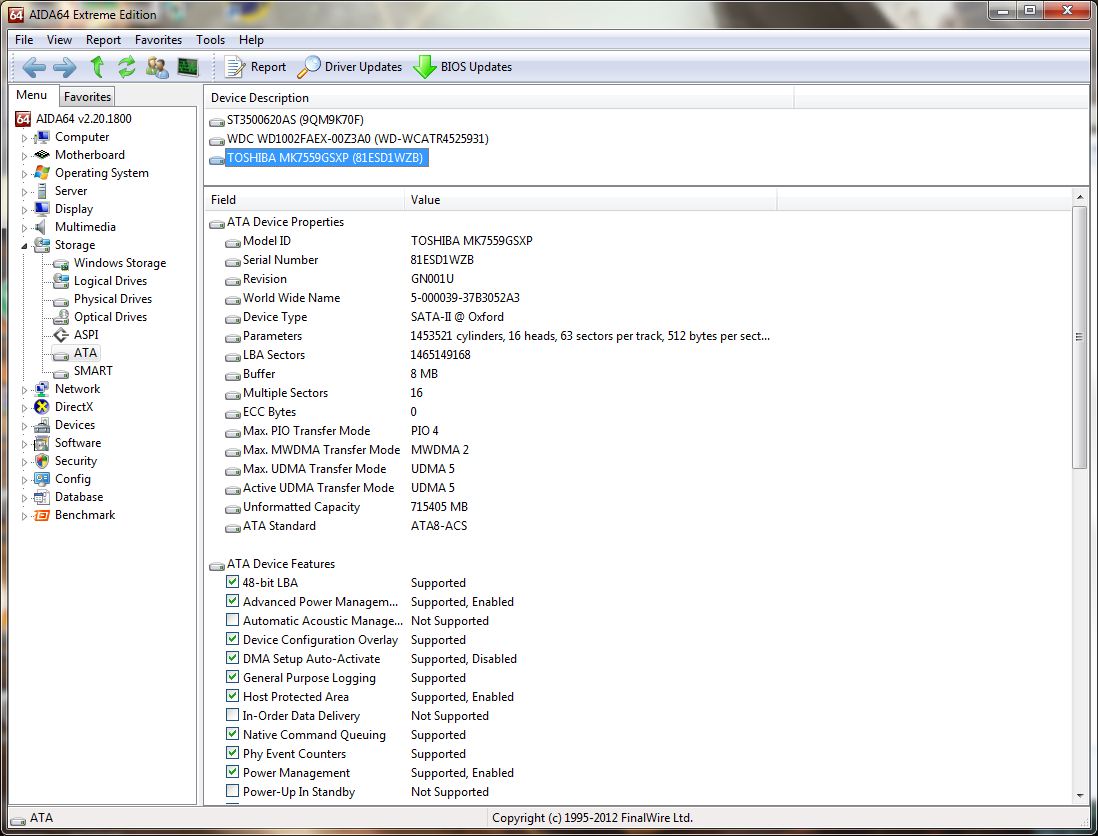The width and height of the screenshot is (1098, 836).
Task: Click the Multimedia speaker icon
Action: (x=41, y=227)
